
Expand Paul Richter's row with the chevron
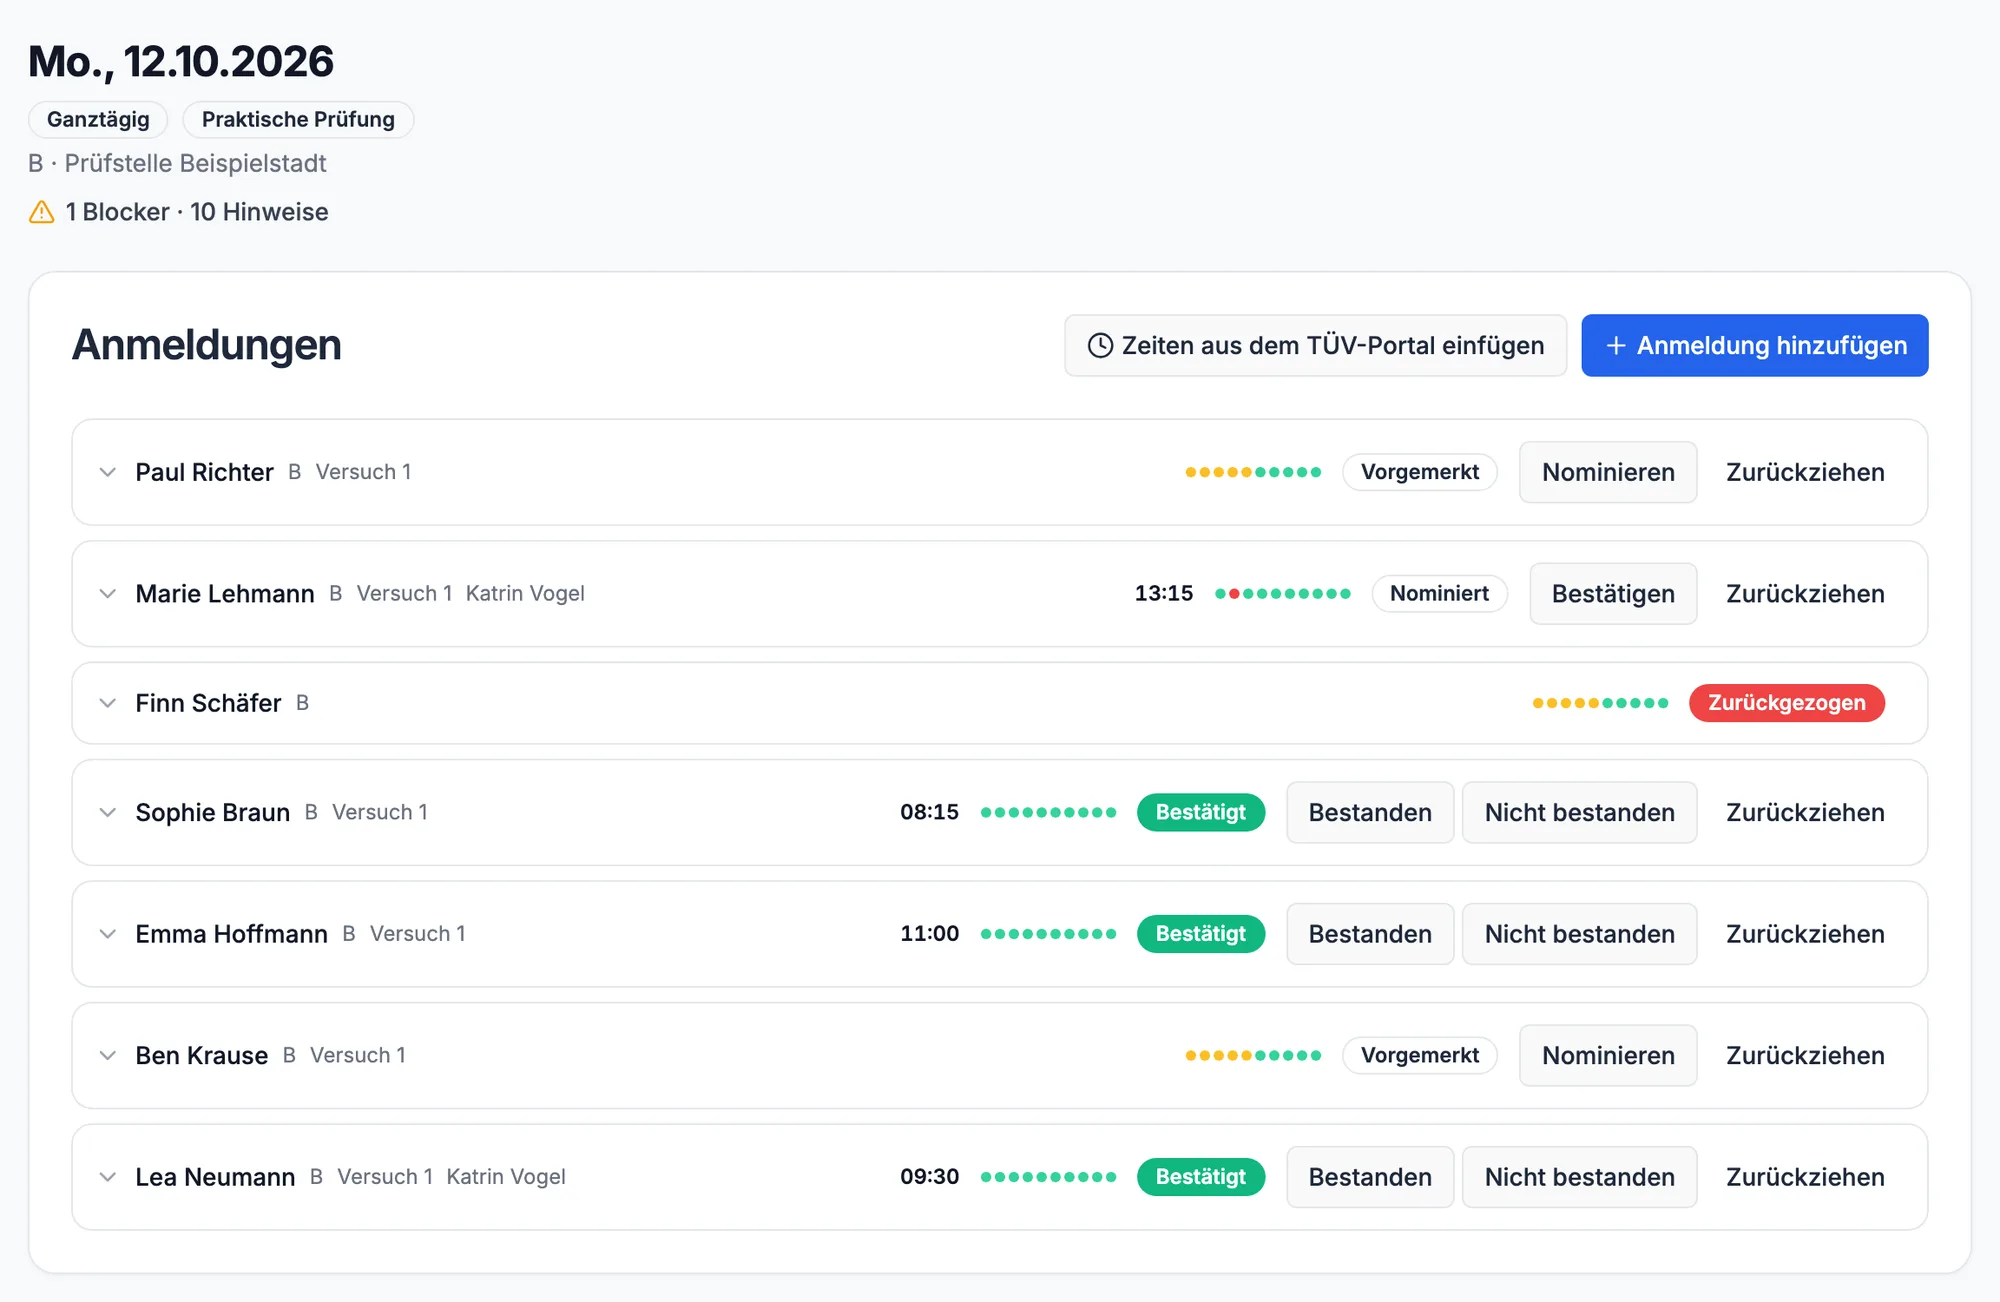pos(108,472)
